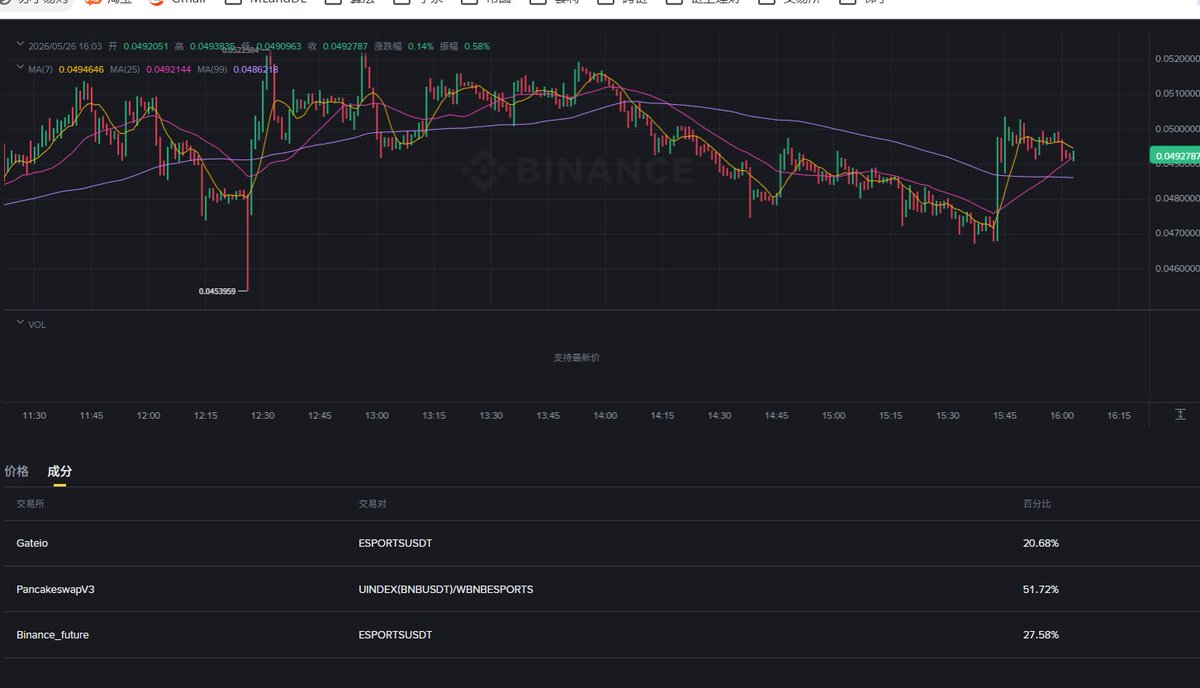Click the 0.0520000 price axis label
This screenshot has height=688, width=1200.
pos(1177,60)
